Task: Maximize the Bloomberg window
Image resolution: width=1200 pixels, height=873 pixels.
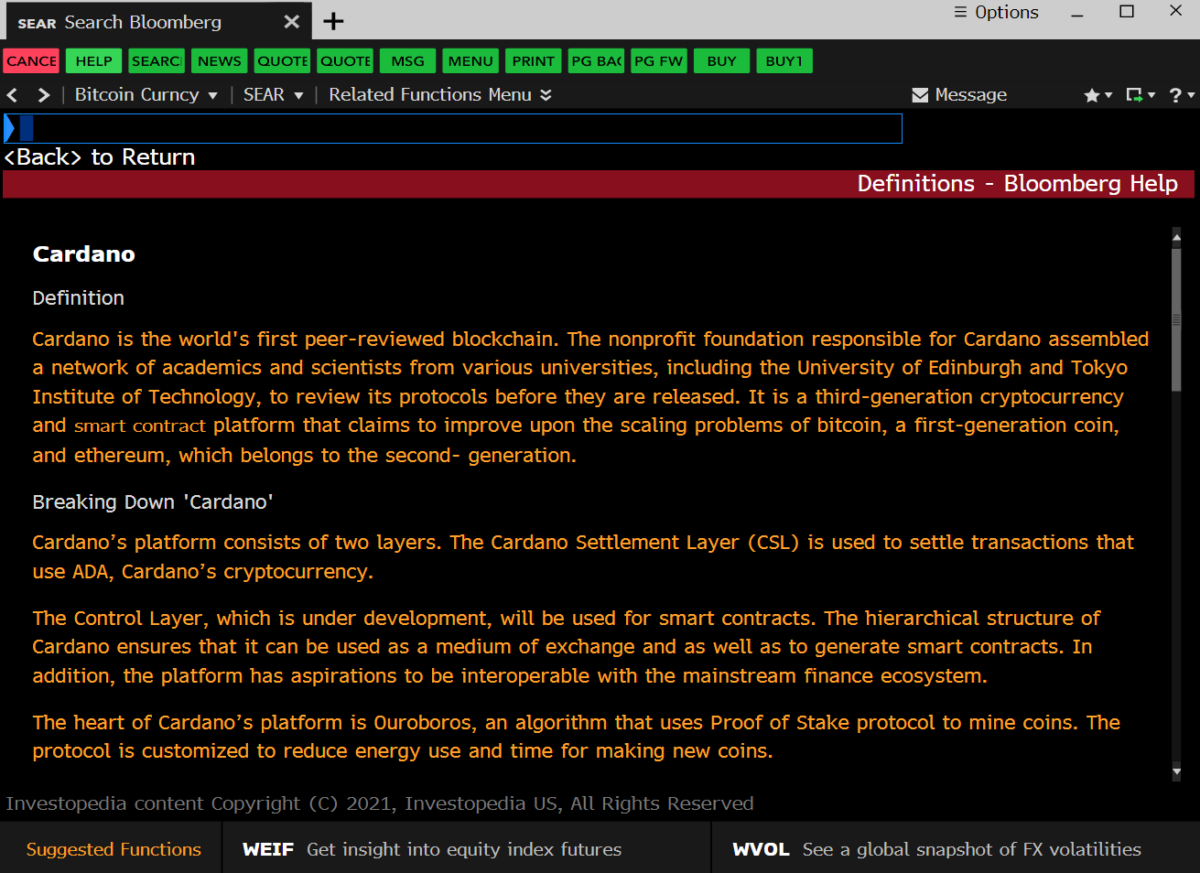Action: (x=1127, y=13)
